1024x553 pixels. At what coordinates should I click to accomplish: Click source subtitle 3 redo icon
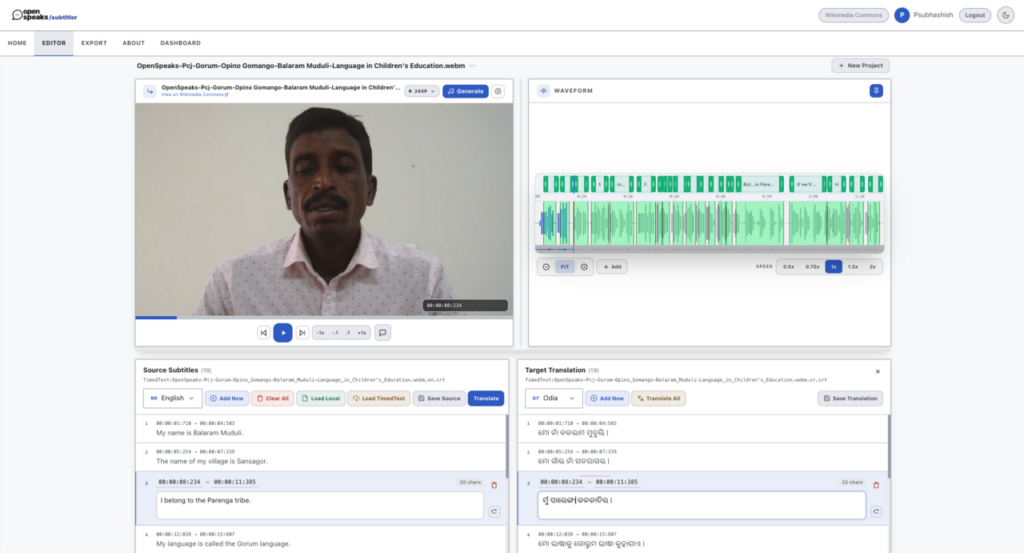(494, 512)
